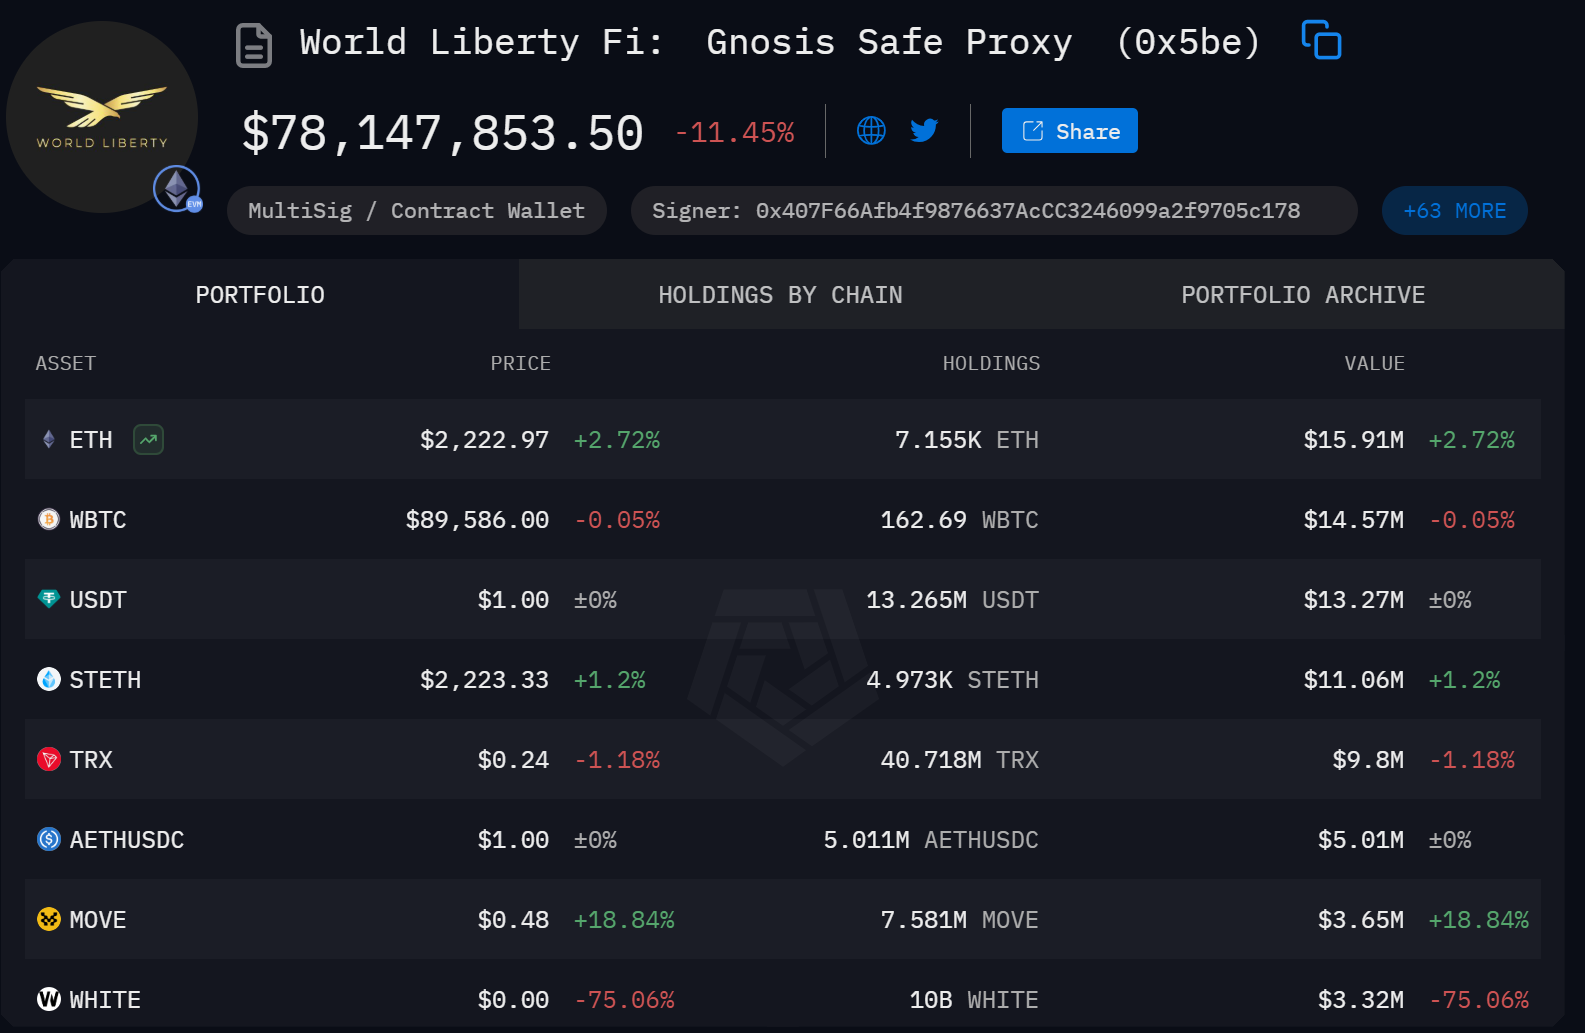Open the website globe icon
The image size is (1585, 1033).
click(x=871, y=130)
